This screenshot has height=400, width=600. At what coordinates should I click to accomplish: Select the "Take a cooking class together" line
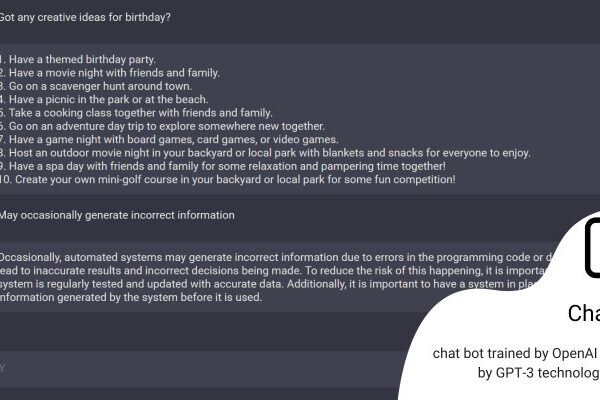point(136,113)
